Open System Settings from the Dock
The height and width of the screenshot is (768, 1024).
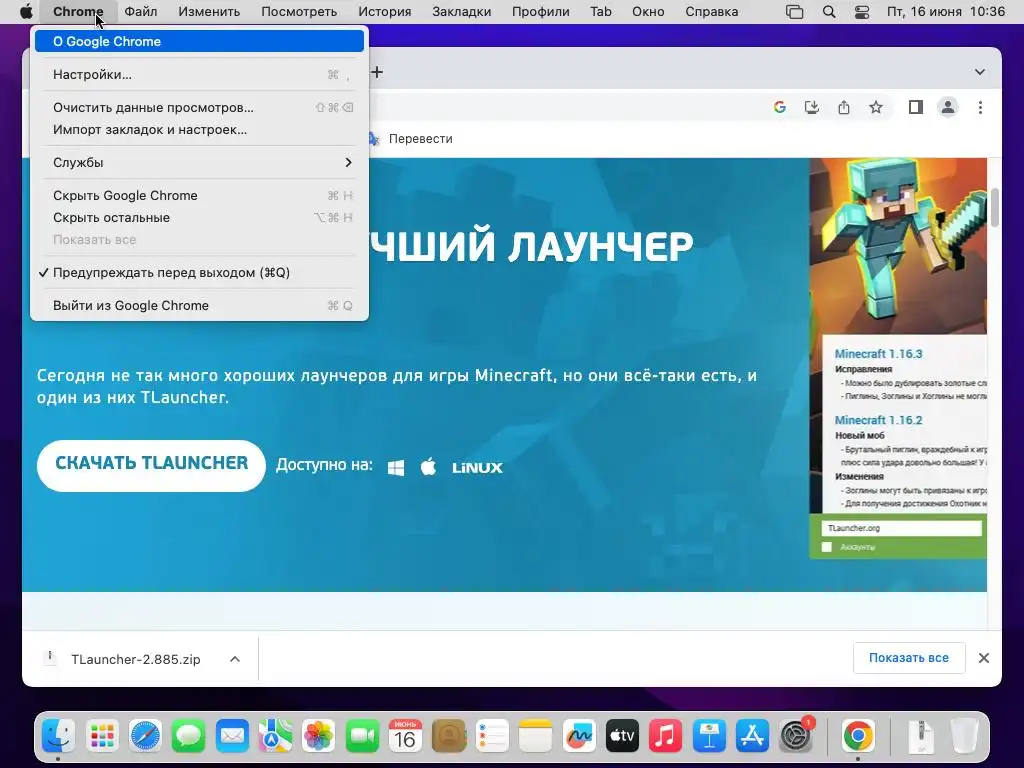point(795,736)
